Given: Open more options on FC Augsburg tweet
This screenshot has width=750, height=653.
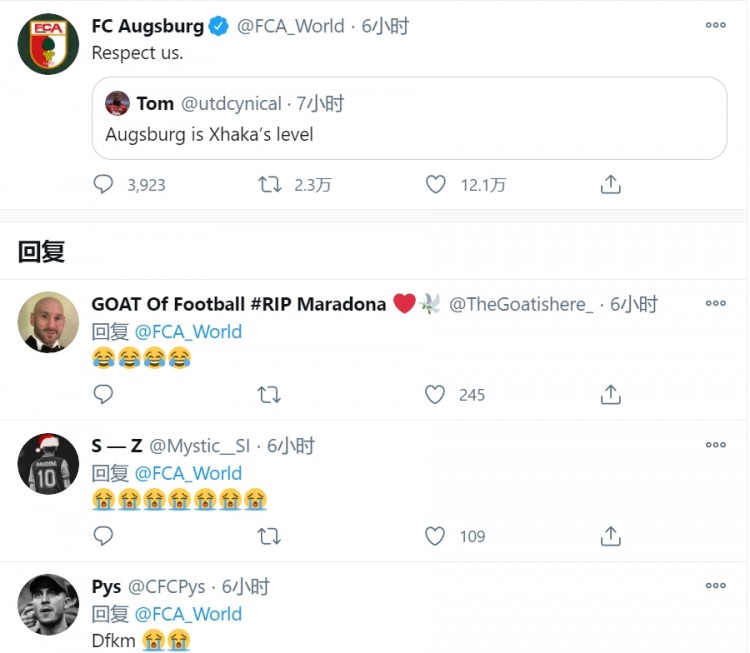Looking at the screenshot, I should [x=715, y=25].
